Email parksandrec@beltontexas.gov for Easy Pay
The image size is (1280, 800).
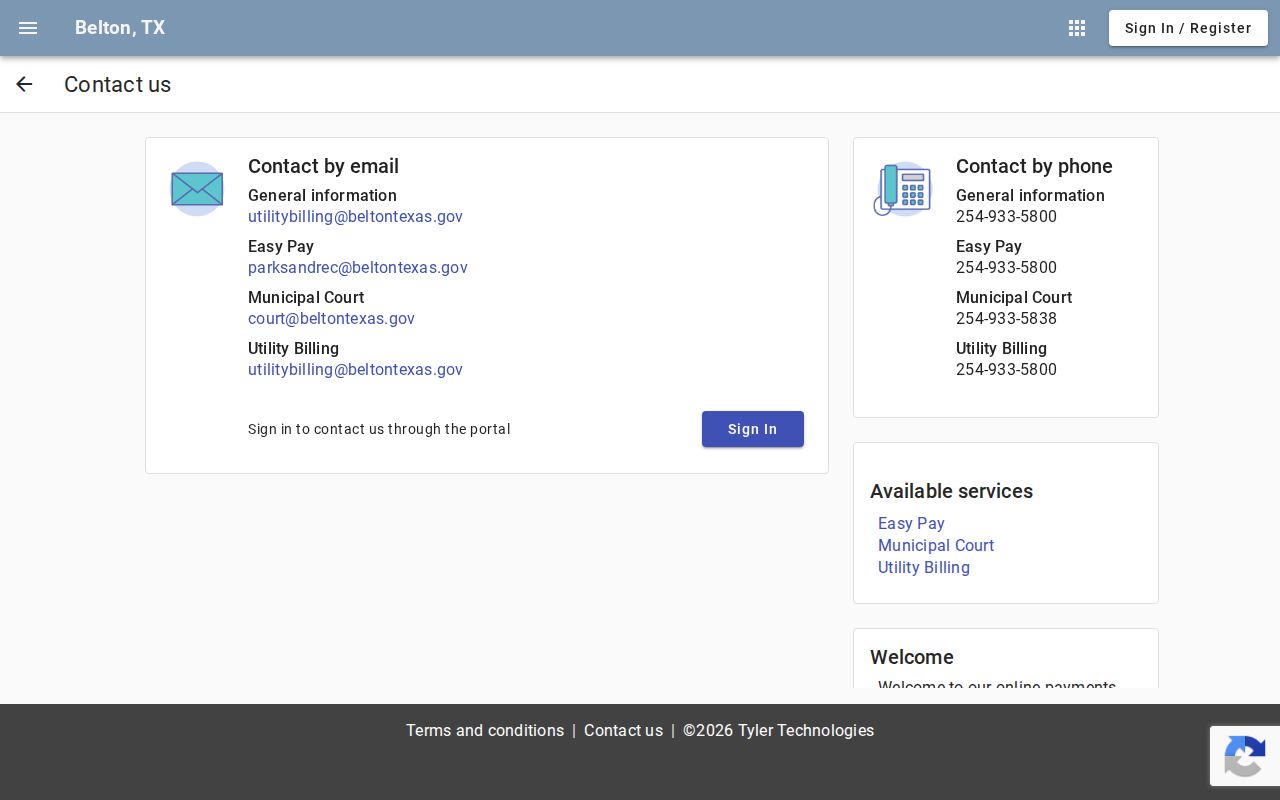point(358,268)
